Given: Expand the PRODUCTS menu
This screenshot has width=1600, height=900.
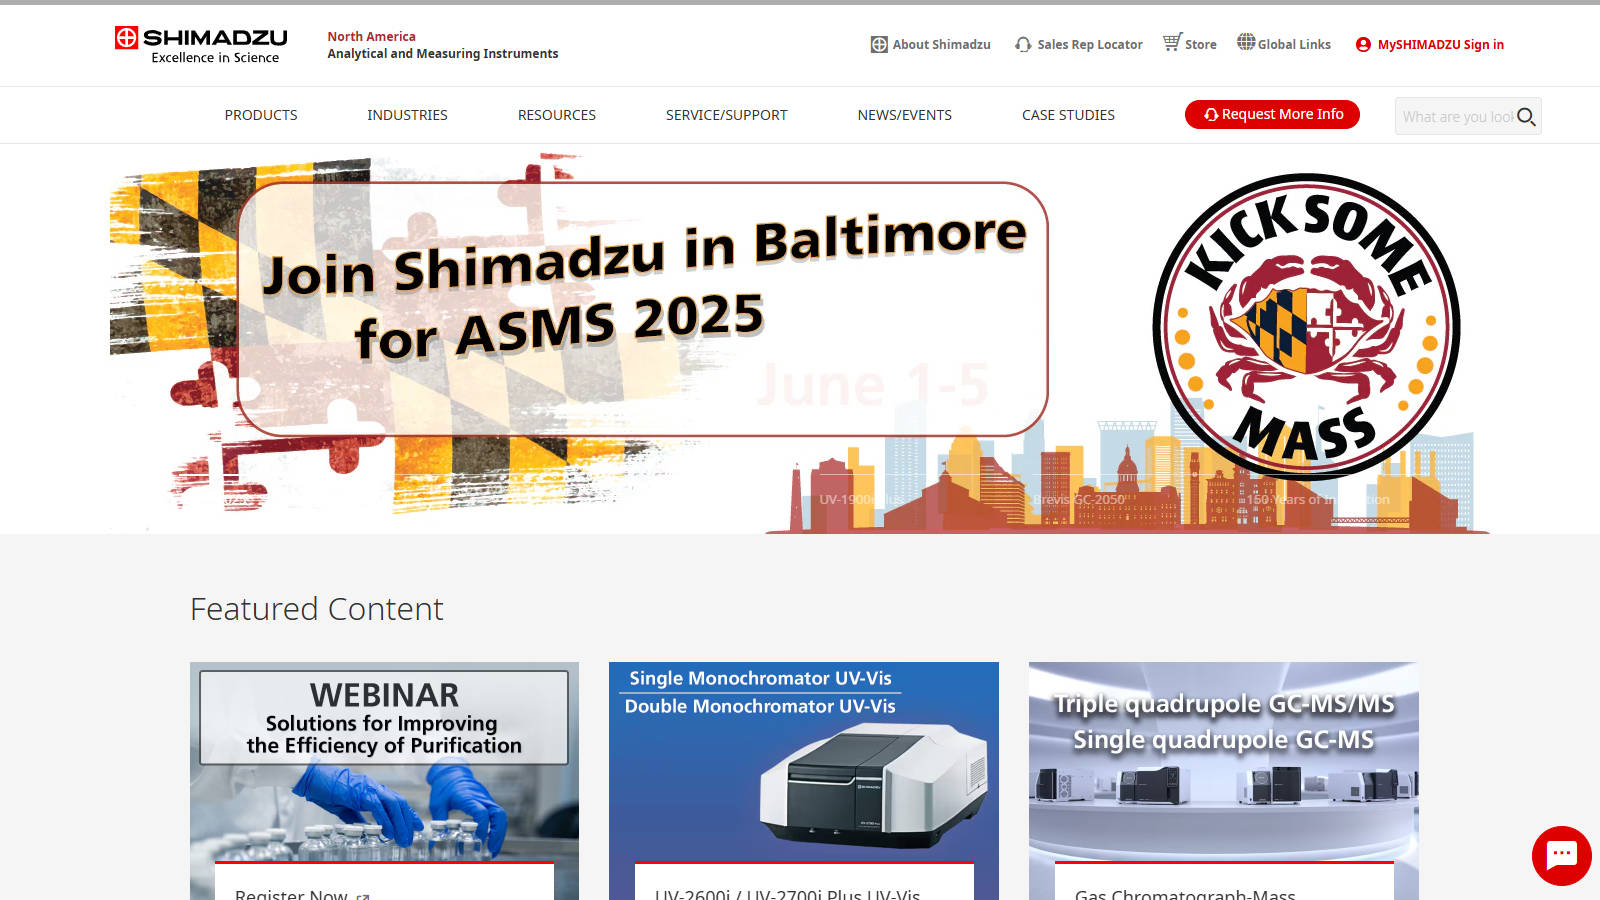Looking at the screenshot, I should (261, 115).
